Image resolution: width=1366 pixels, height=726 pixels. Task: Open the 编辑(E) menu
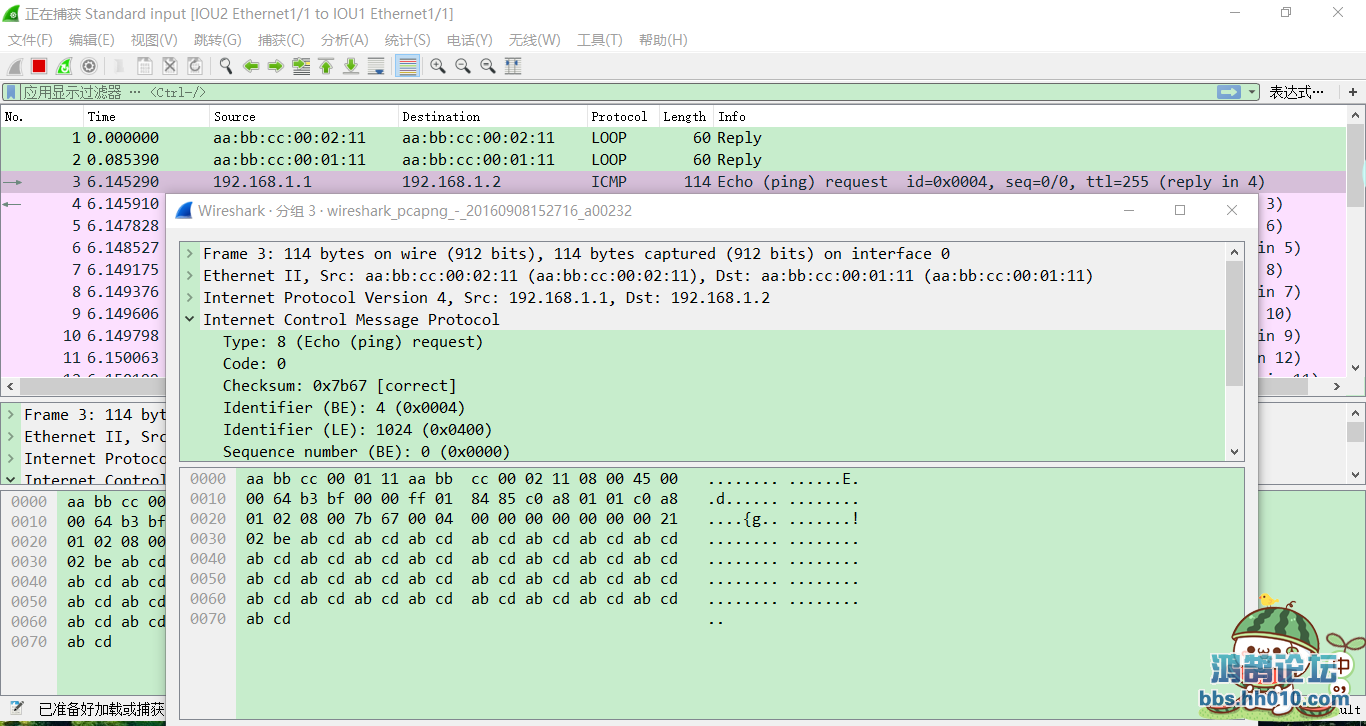91,40
